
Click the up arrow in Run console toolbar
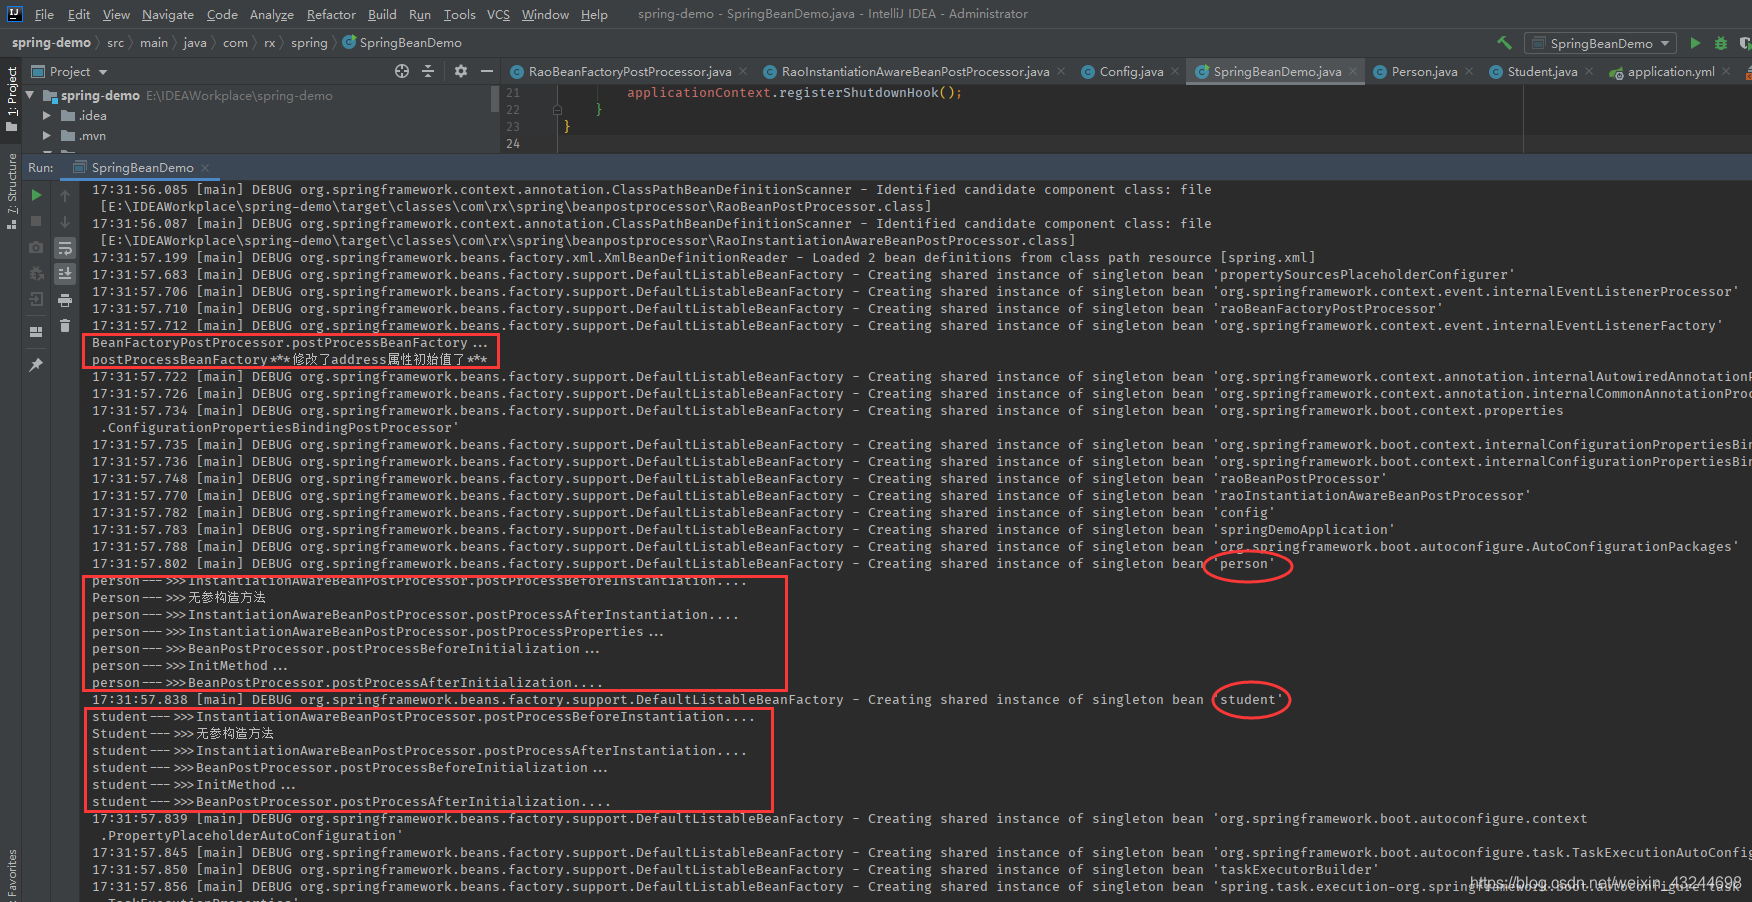(x=65, y=195)
